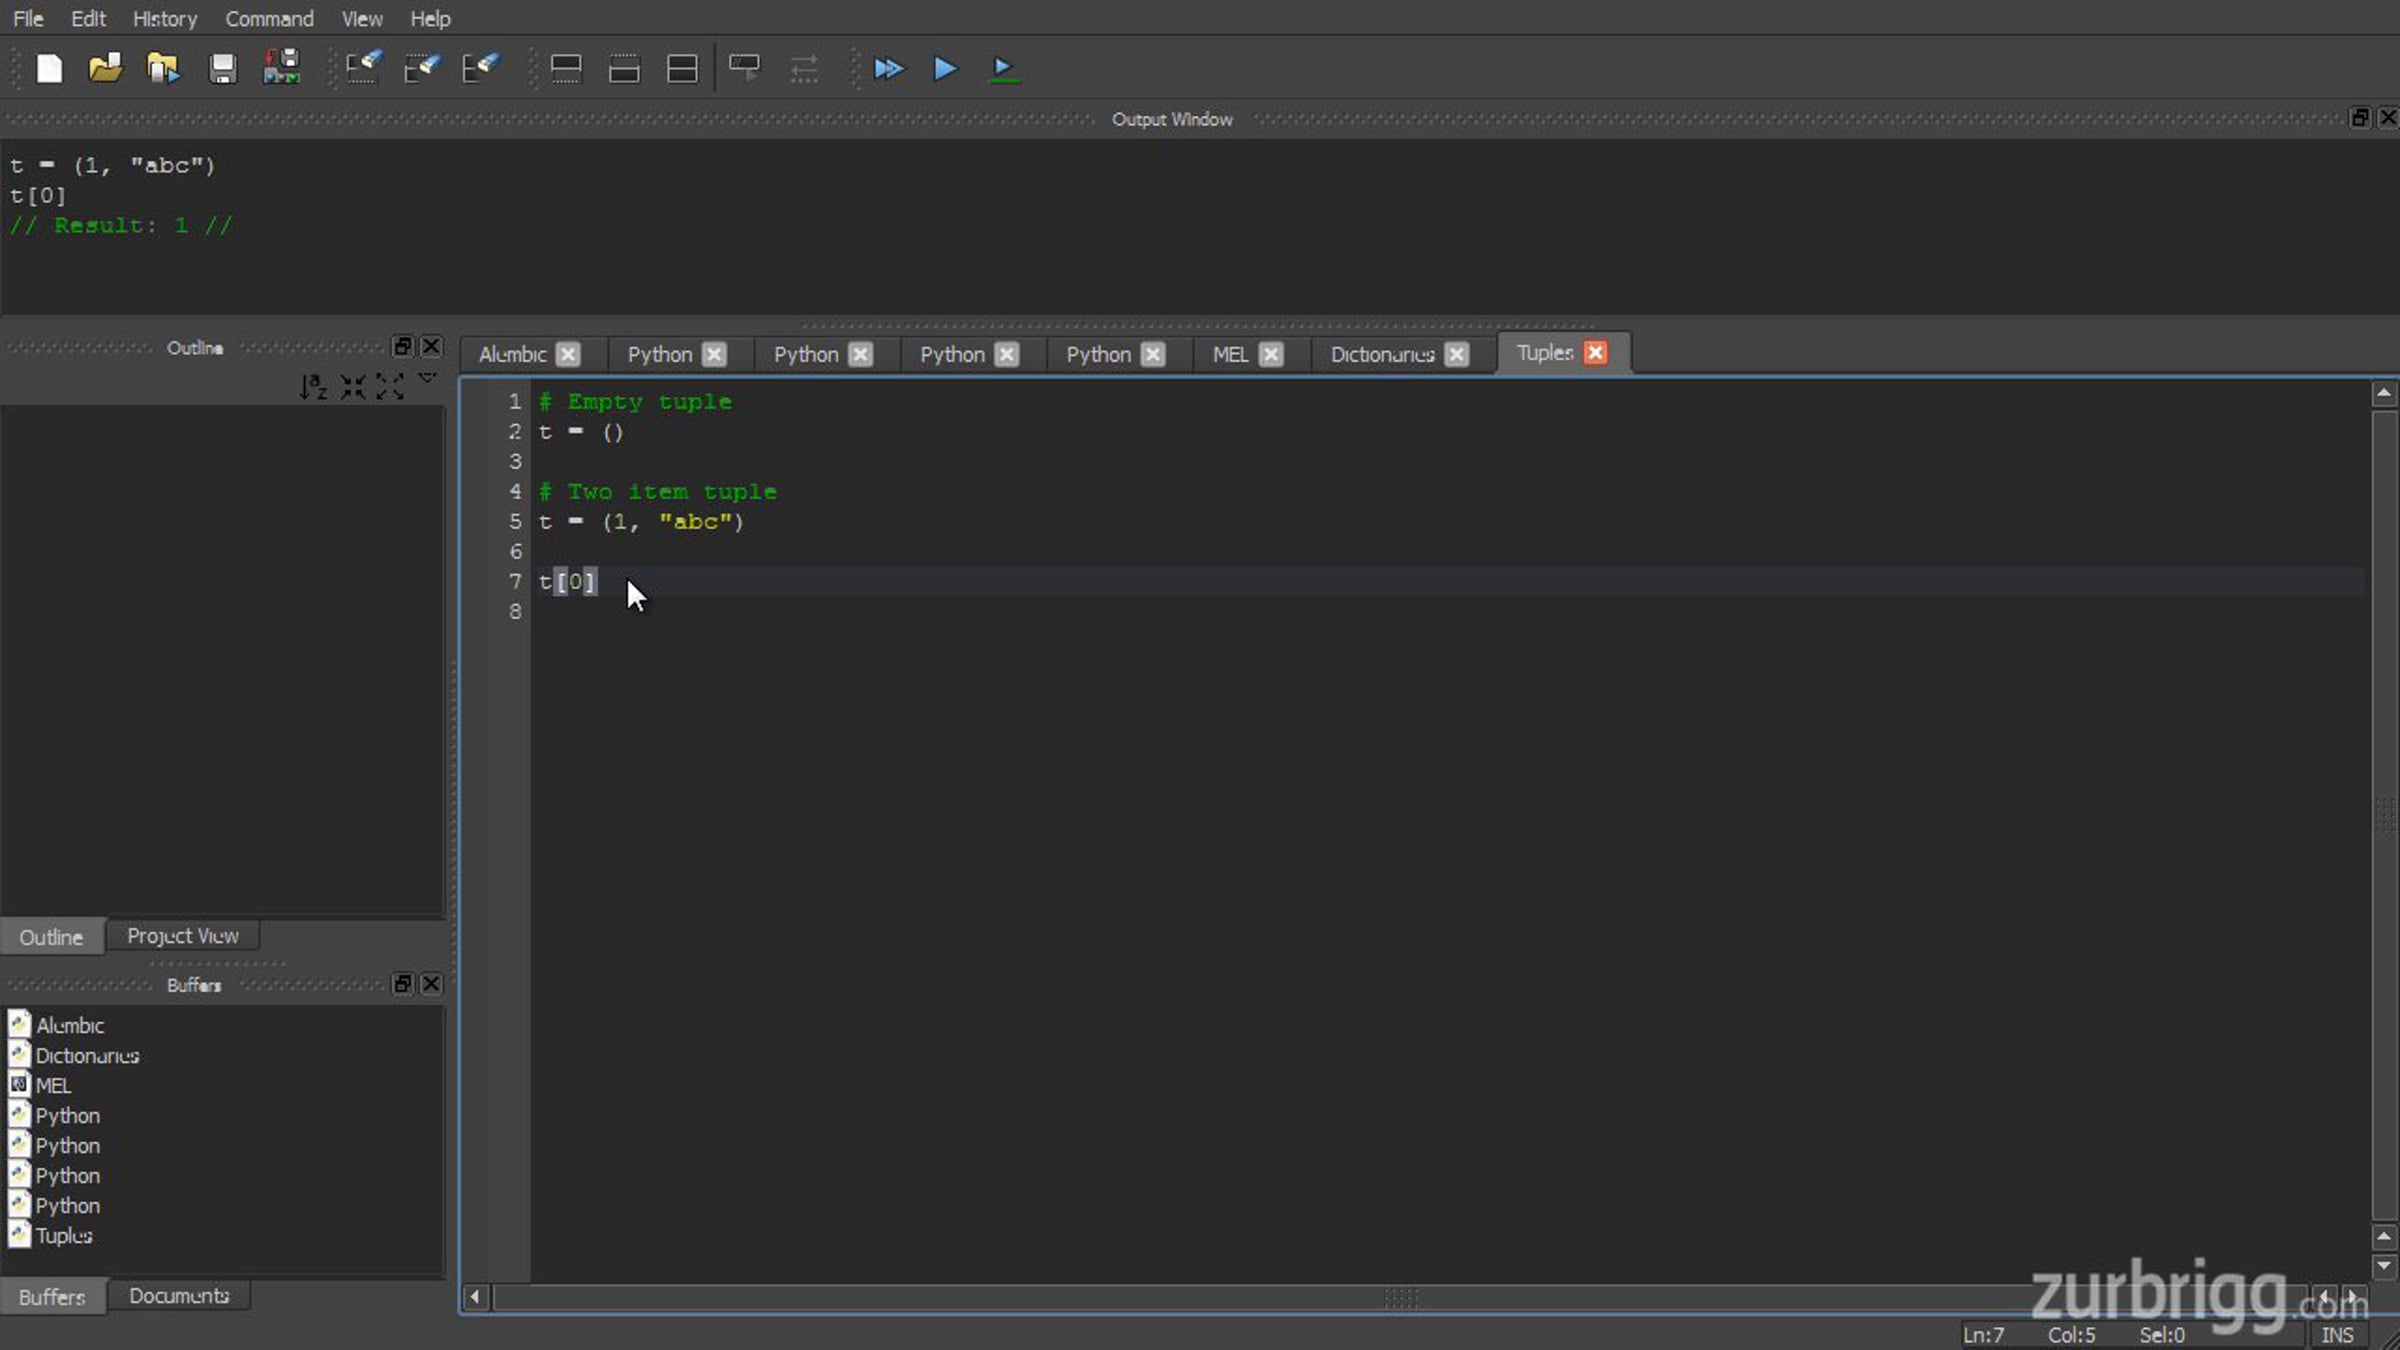Execute all with double arrow icon
Viewport: 2400px width, 1350px height.
click(888, 68)
